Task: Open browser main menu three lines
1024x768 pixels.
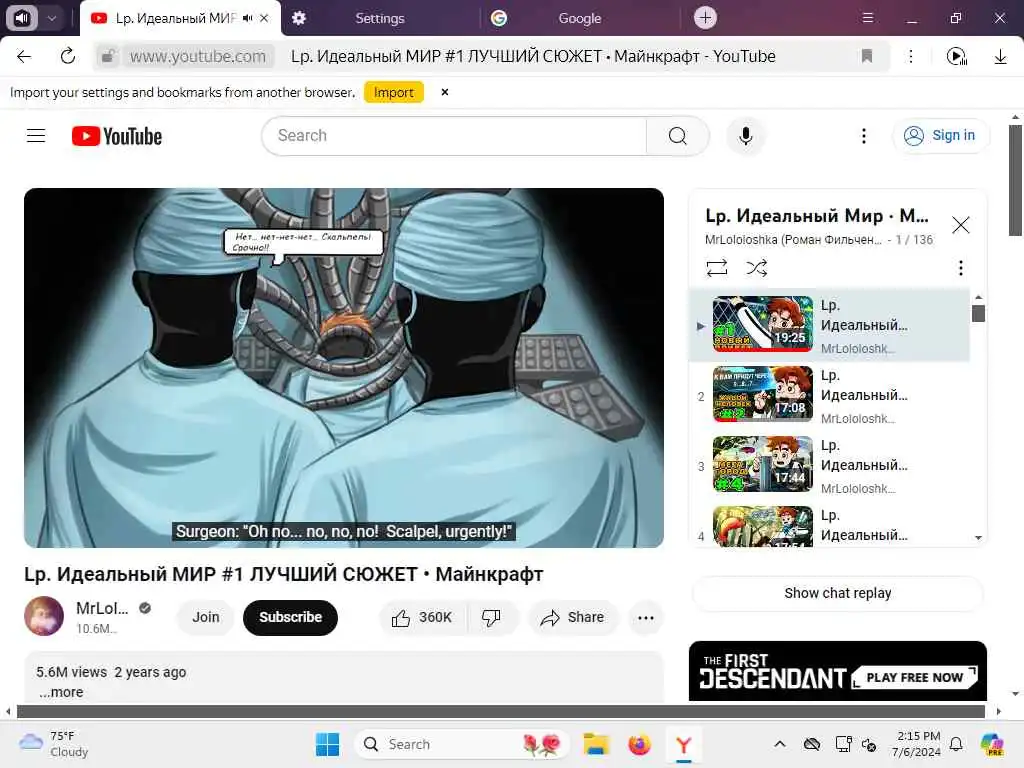Action: (867, 18)
